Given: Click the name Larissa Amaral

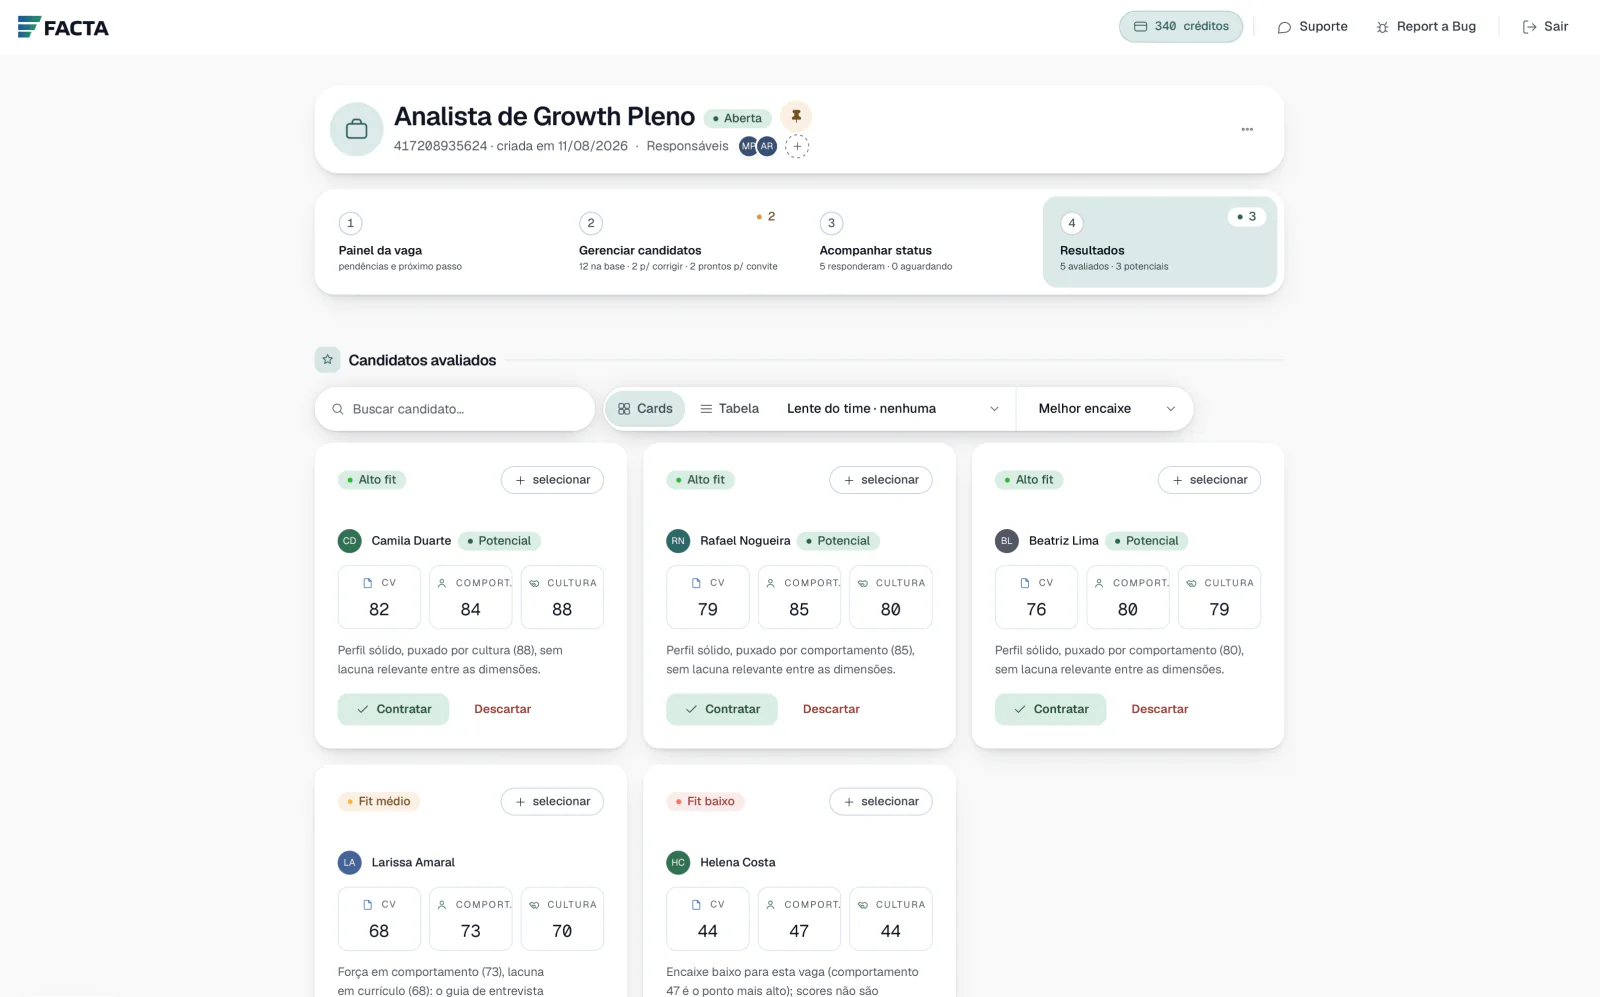Looking at the screenshot, I should point(413,863).
